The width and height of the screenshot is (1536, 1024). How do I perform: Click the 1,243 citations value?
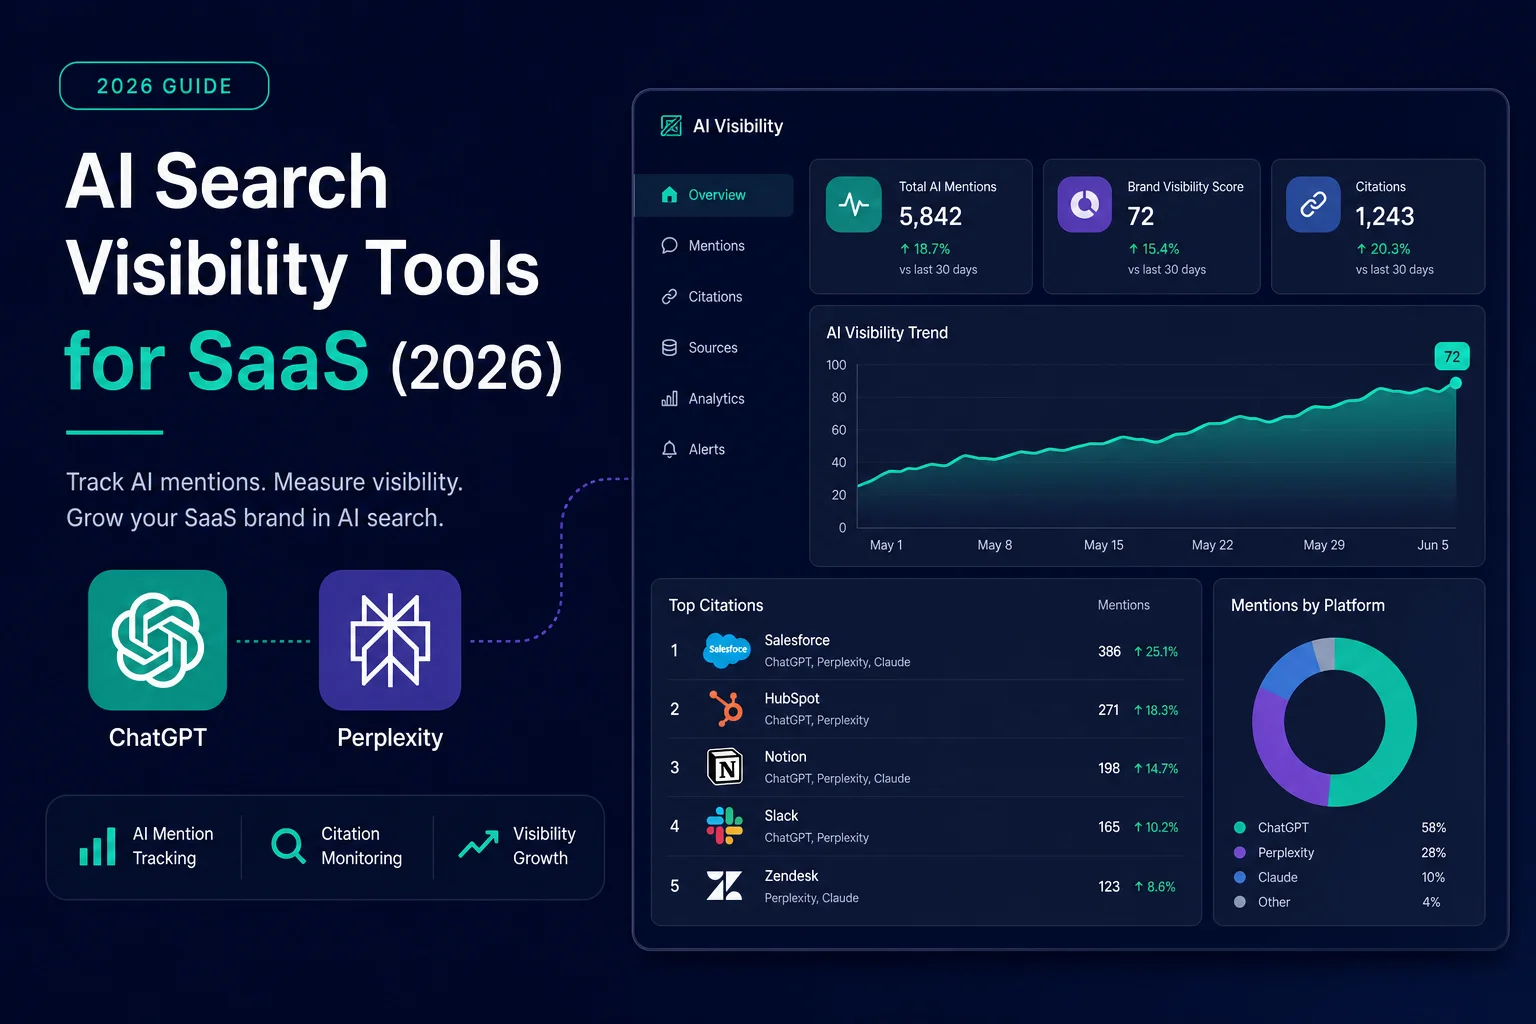click(1384, 216)
